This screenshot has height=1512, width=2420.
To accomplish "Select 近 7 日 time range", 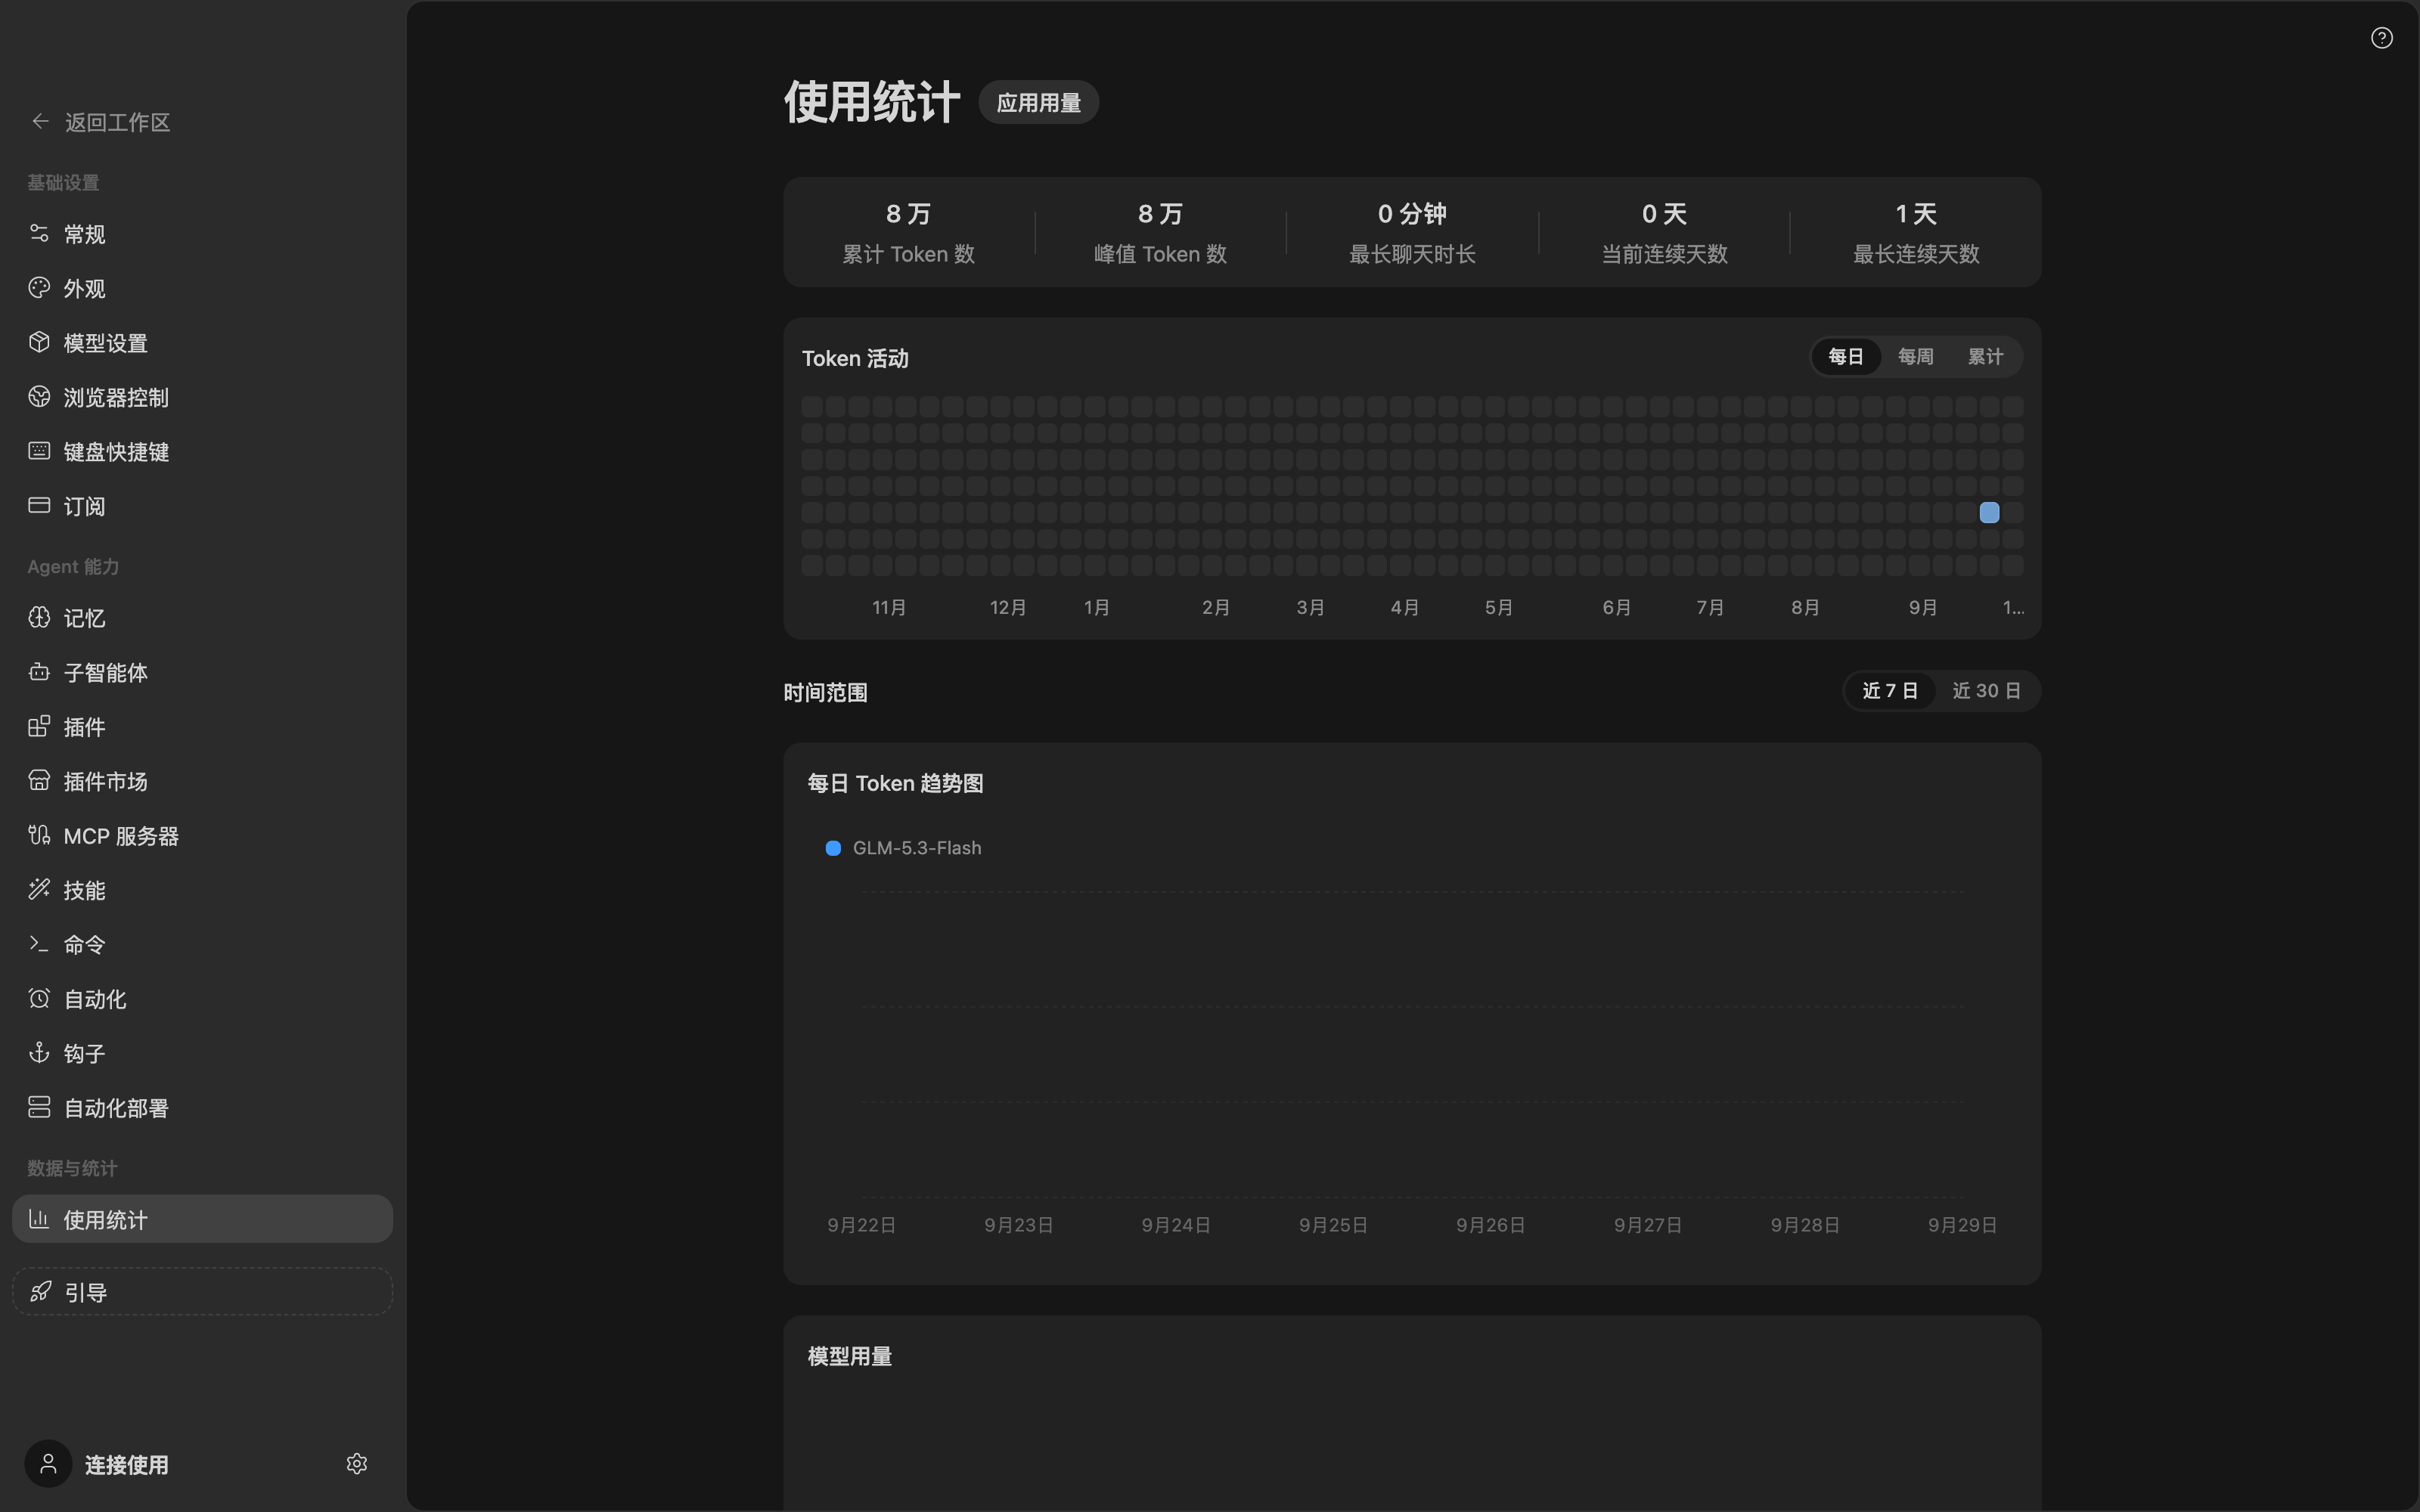I will 1890,691.
